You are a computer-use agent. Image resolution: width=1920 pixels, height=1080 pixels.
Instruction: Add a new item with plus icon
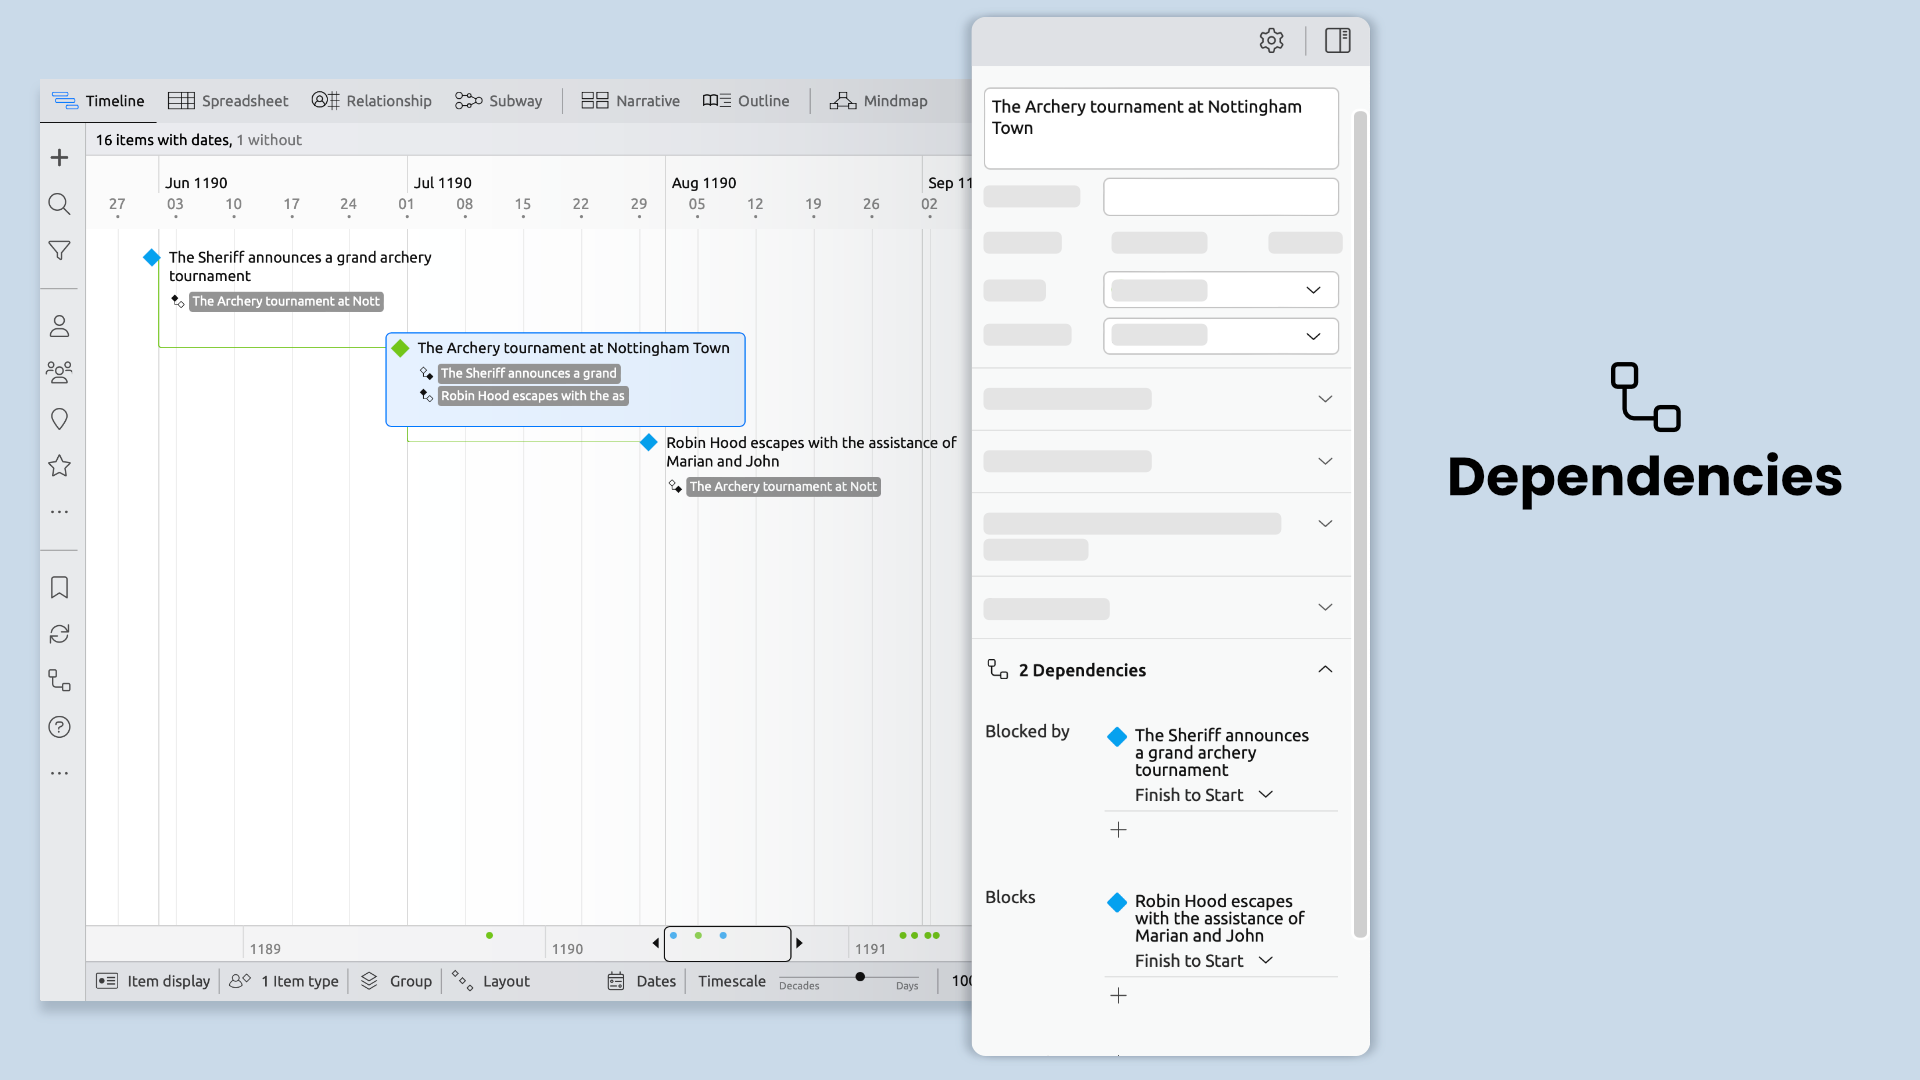pos(60,158)
